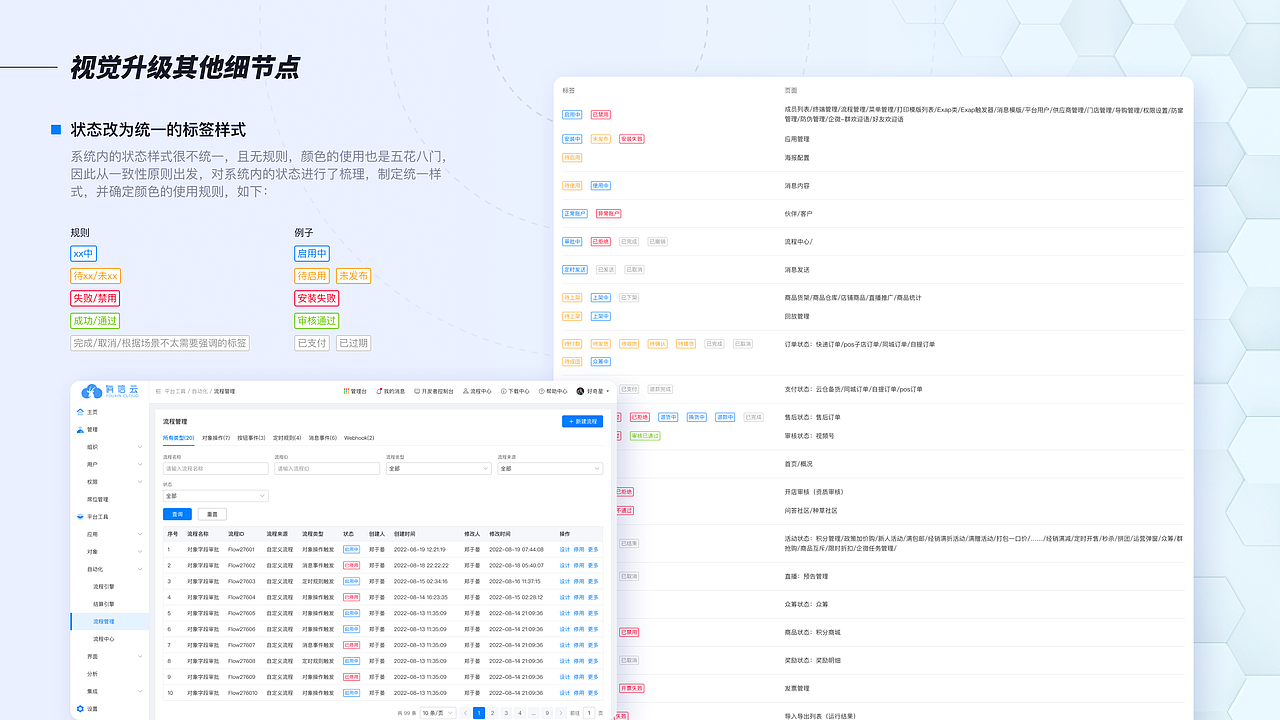Viewport: 1280px width, 720px height.
Task: Switch to Webhook(2) tab
Action: click(x=359, y=437)
